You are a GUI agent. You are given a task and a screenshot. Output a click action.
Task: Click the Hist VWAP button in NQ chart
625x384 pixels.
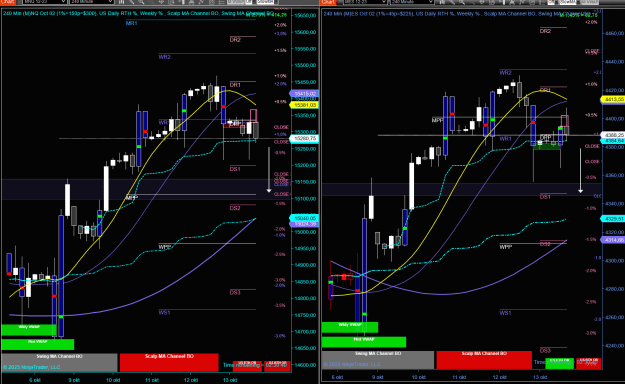[38, 344]
